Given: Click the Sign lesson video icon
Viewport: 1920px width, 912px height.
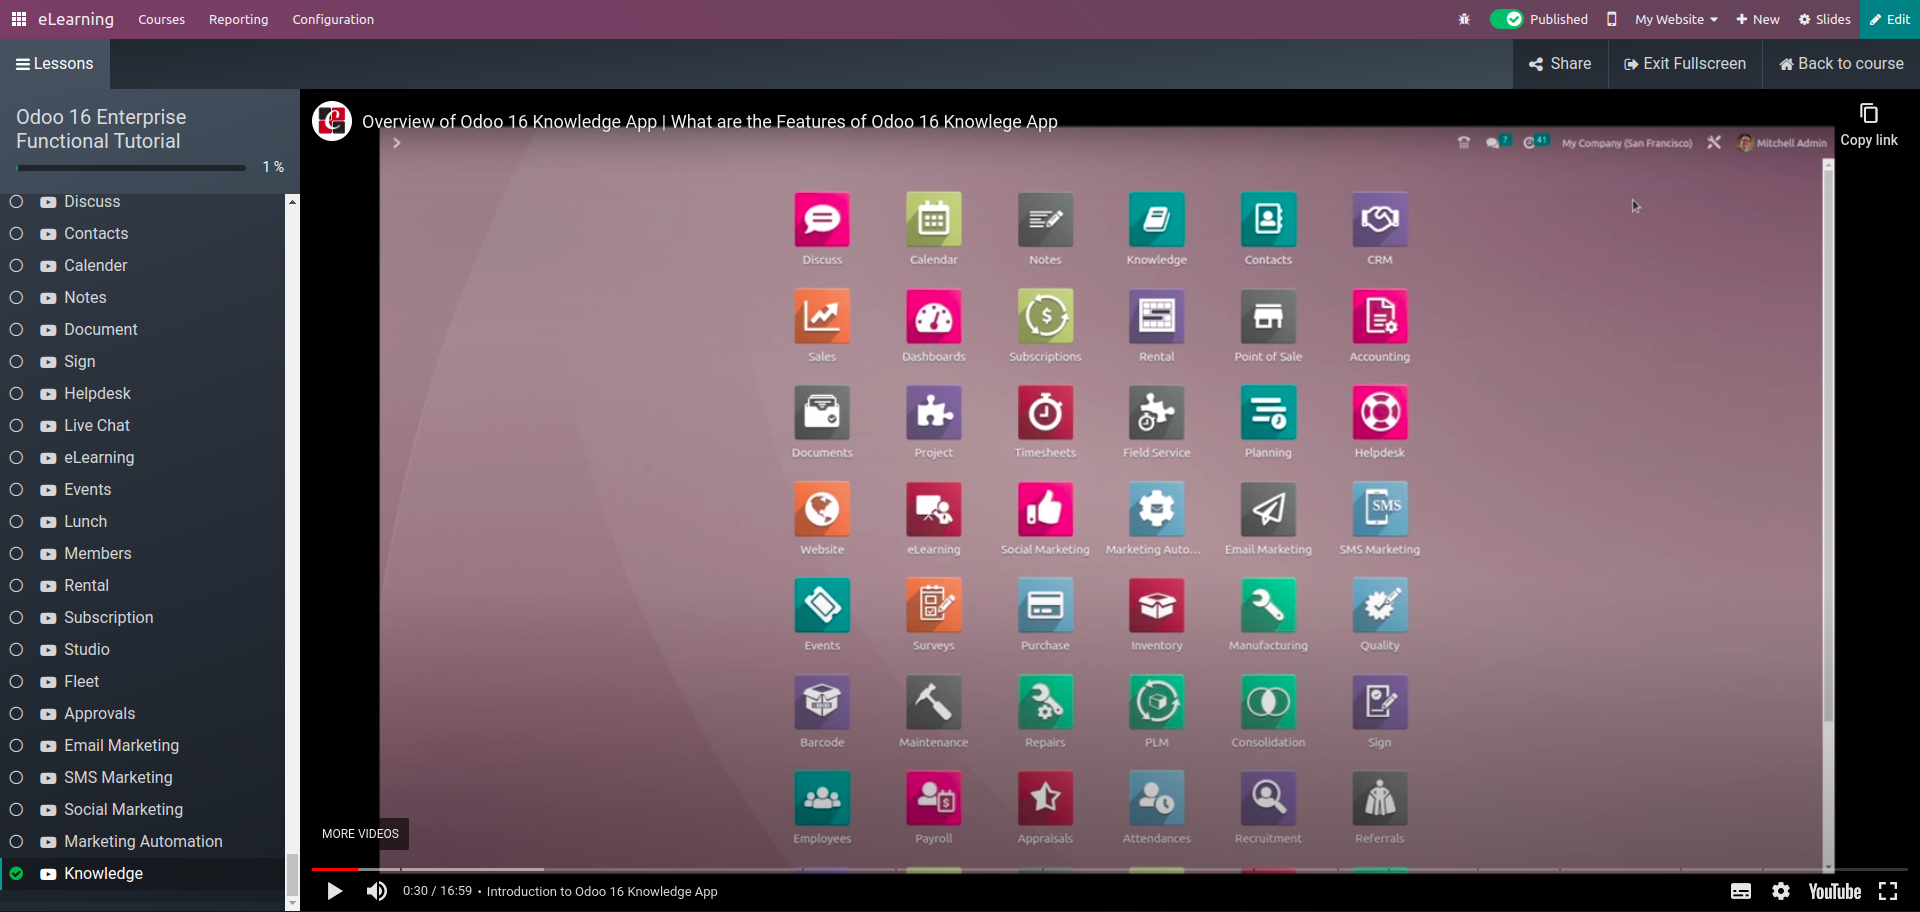Looking at the screenshot, I should click(48, 362).
